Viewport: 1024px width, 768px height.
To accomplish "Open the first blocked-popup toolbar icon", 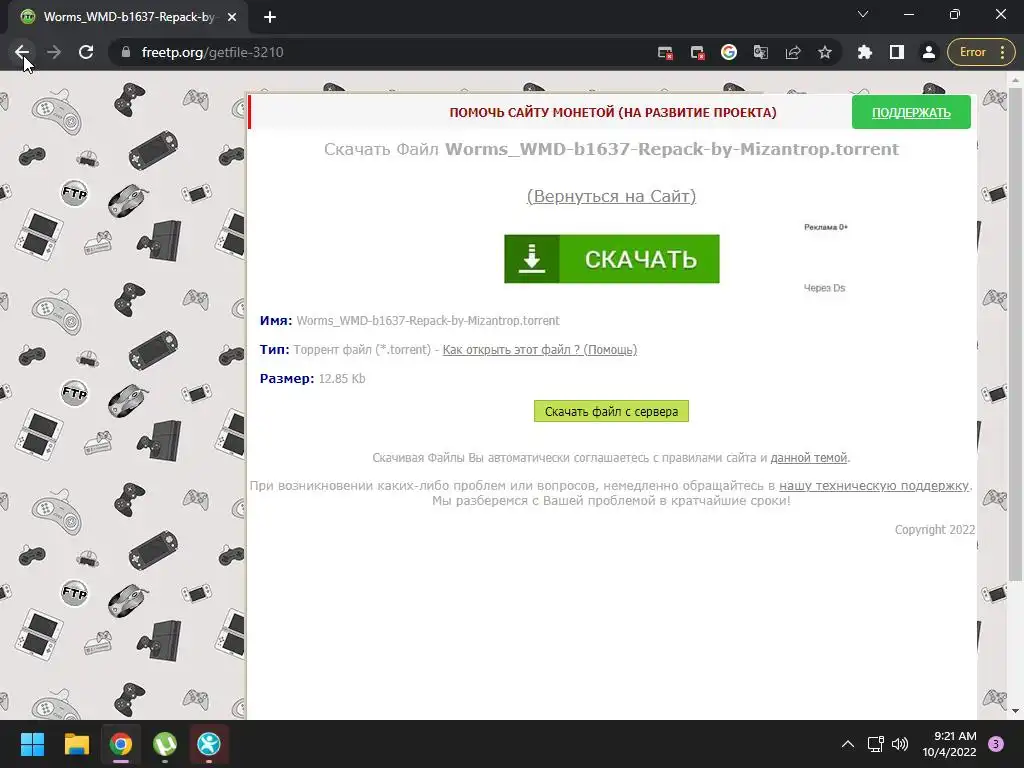I will (665, 53).
